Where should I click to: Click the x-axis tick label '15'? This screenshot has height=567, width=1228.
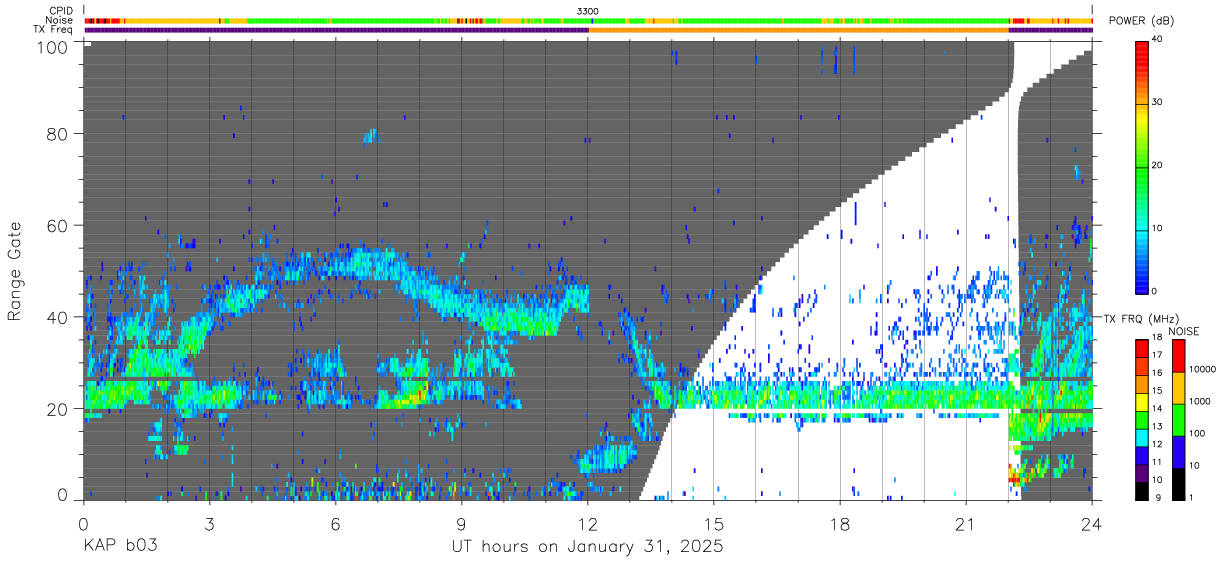714,523
